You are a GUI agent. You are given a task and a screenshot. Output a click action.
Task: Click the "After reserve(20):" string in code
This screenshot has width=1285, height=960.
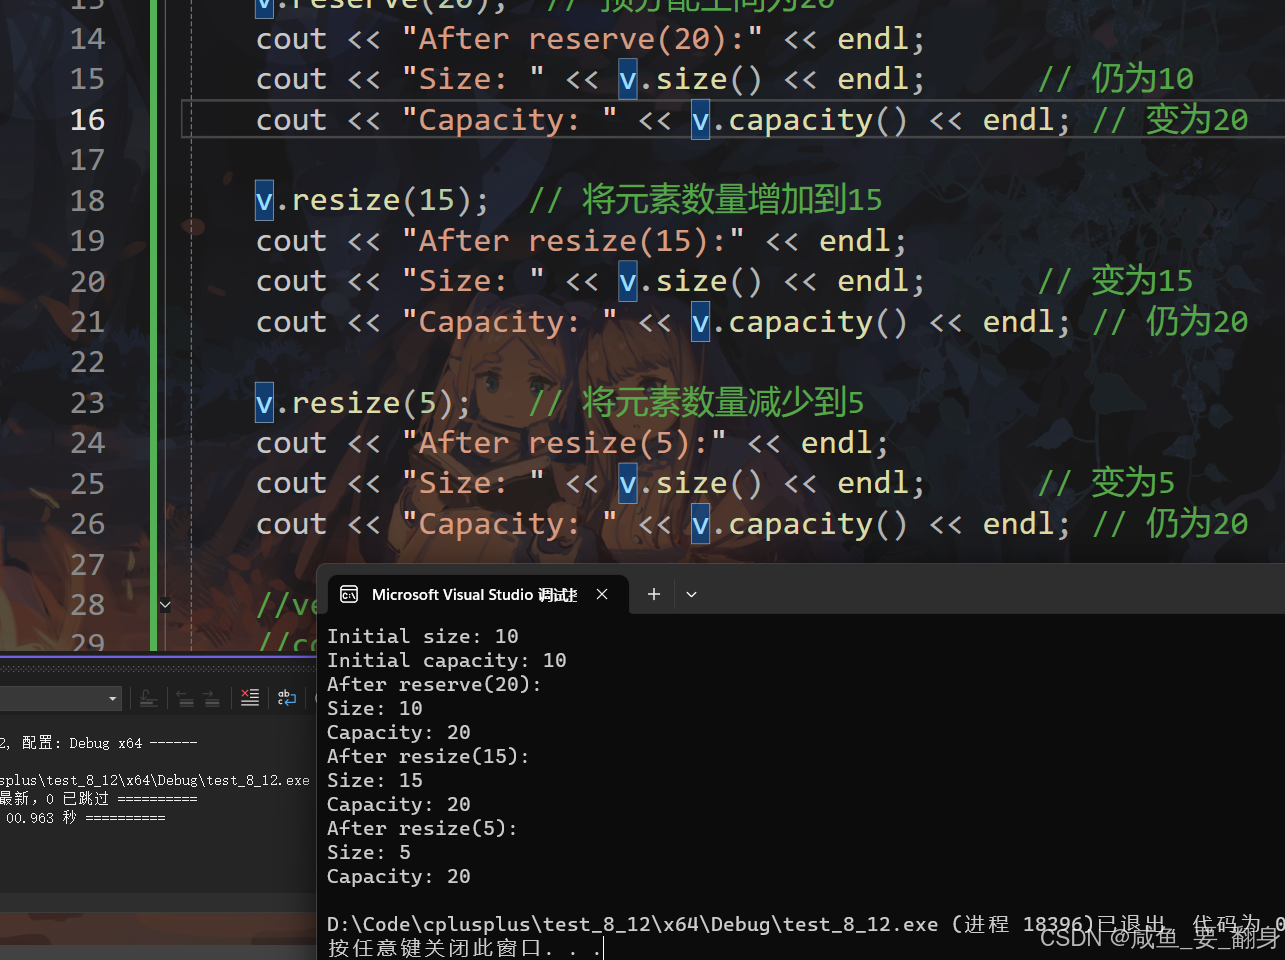tap(582, 39)
